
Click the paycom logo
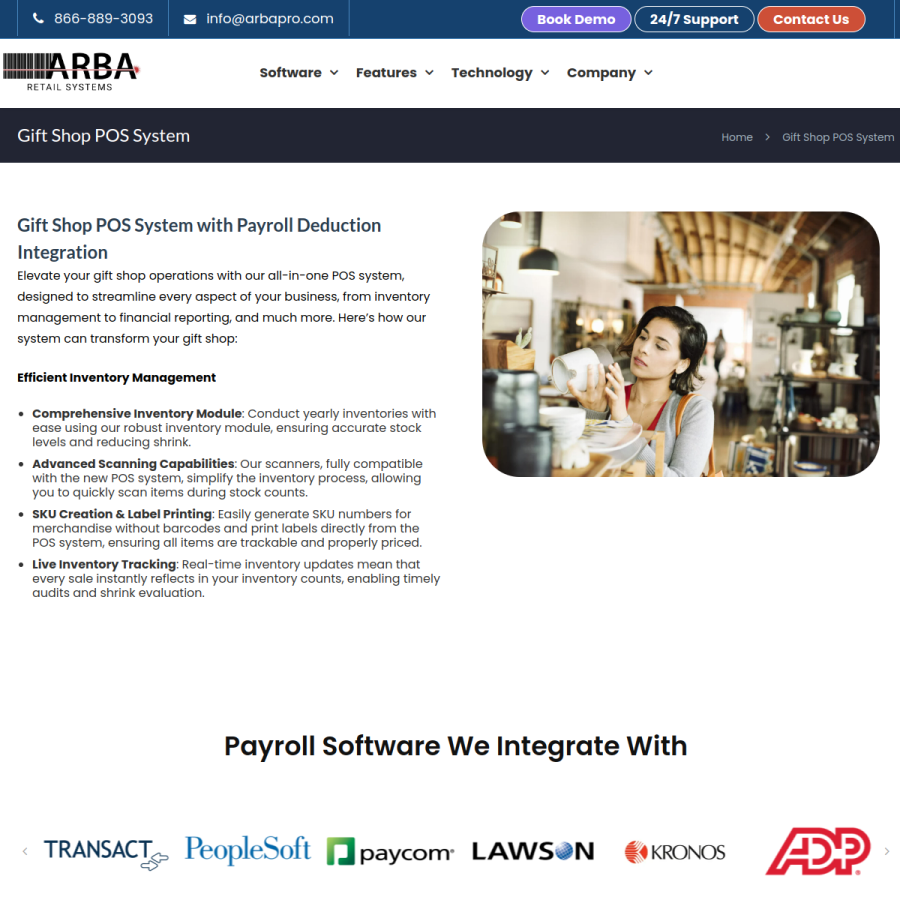tap(390, 851)
